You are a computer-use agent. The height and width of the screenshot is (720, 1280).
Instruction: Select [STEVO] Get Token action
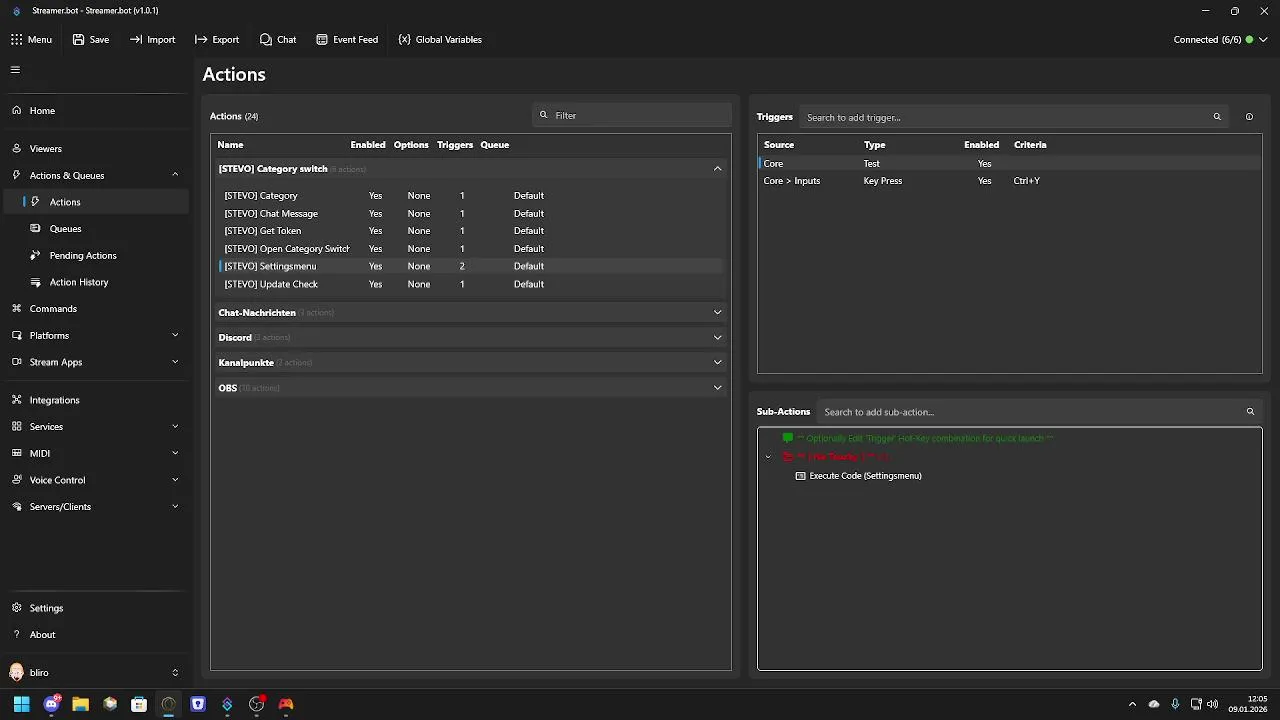click(x=469, y=231)
